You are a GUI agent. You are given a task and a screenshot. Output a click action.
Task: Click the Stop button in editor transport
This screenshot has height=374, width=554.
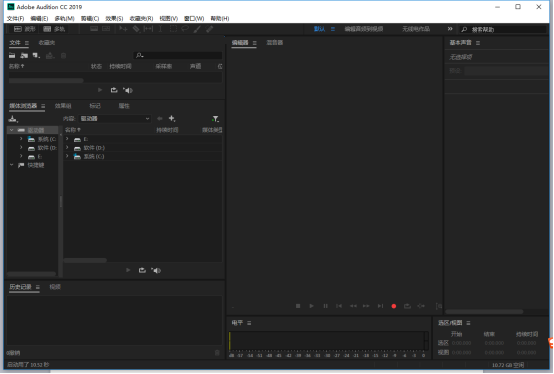pos(298,306)
